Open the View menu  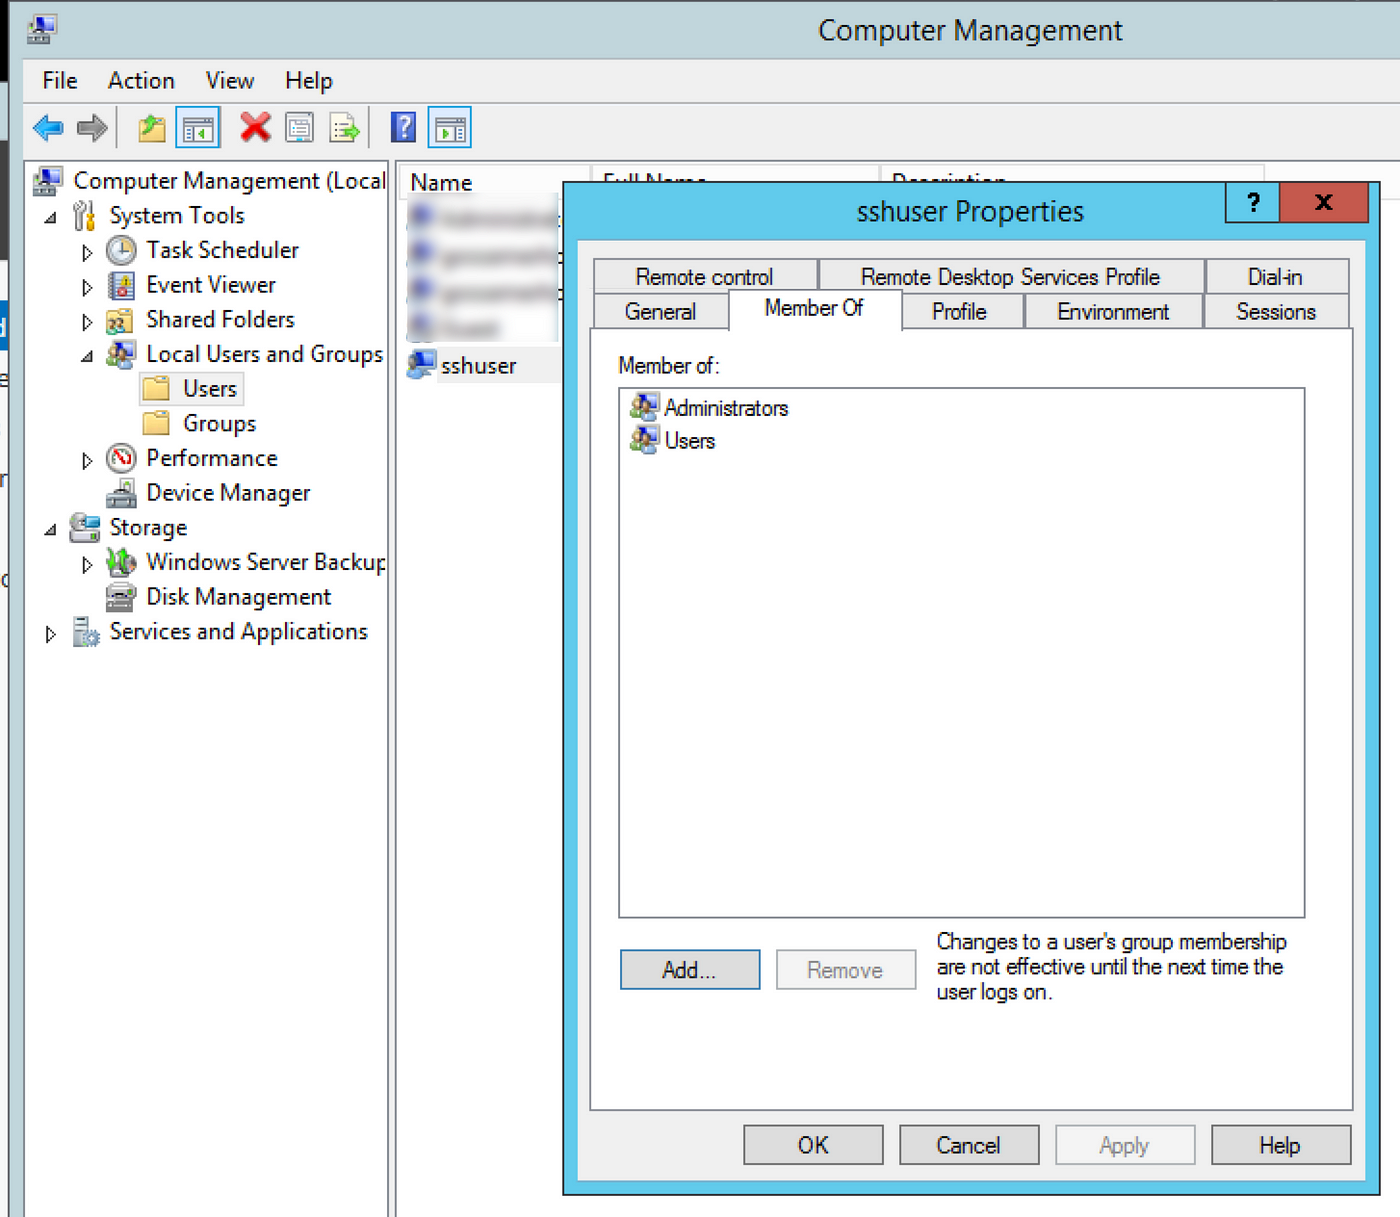pos(229,81)
